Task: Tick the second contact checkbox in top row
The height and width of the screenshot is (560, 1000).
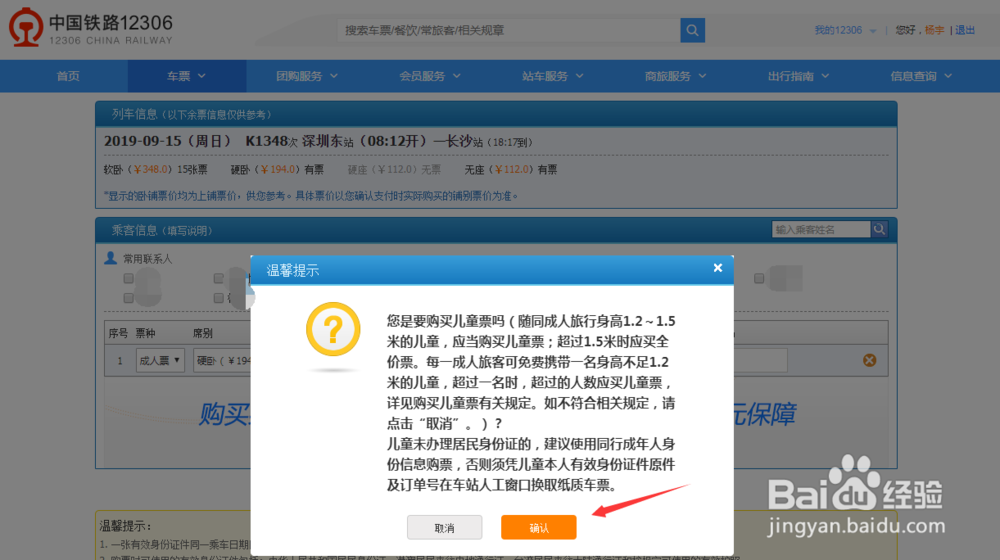Action: click(219, 278)
